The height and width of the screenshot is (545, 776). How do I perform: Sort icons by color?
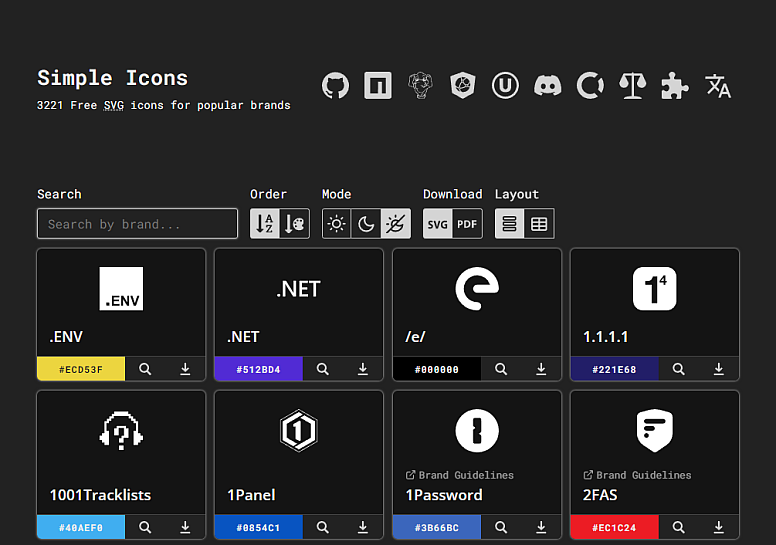[x=295, y=224]
